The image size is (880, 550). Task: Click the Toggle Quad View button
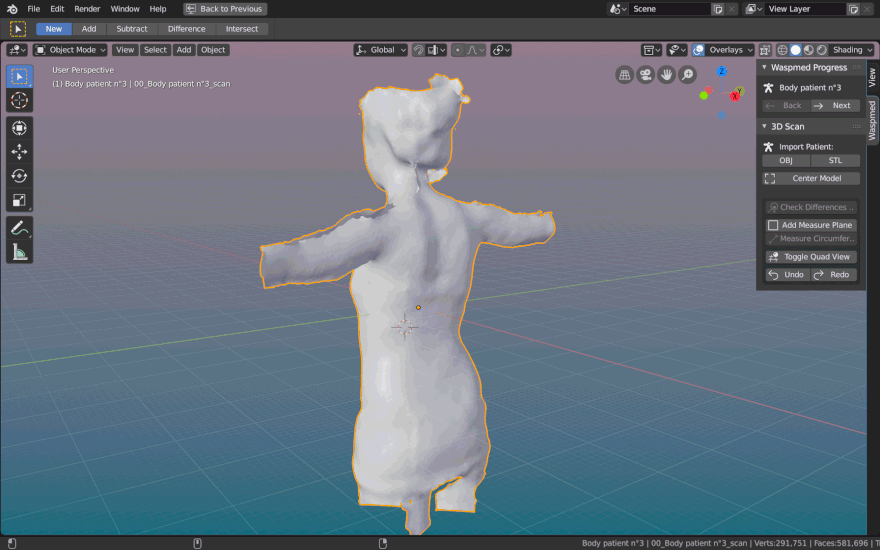pyautogui.click(x=811, y=257)
